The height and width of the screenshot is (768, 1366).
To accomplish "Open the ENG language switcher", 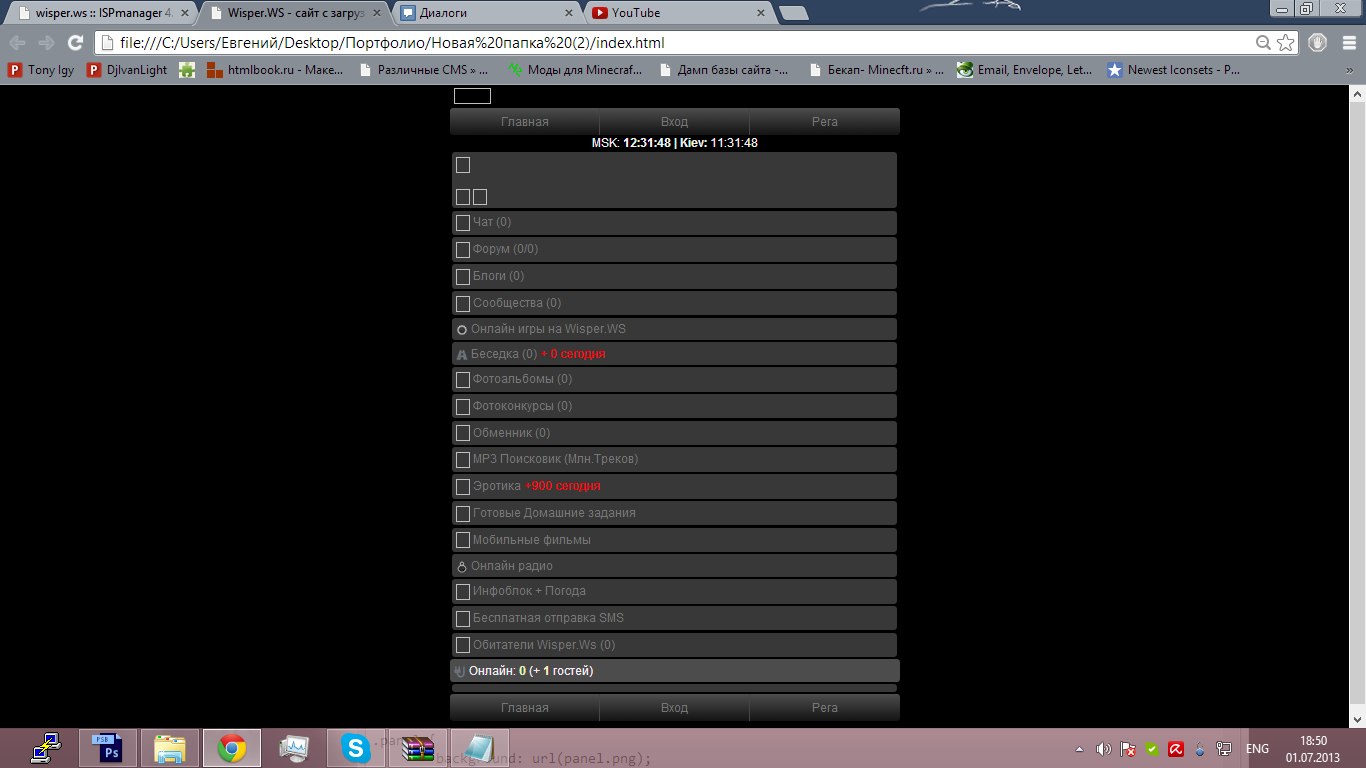I will click(1257, 749).
